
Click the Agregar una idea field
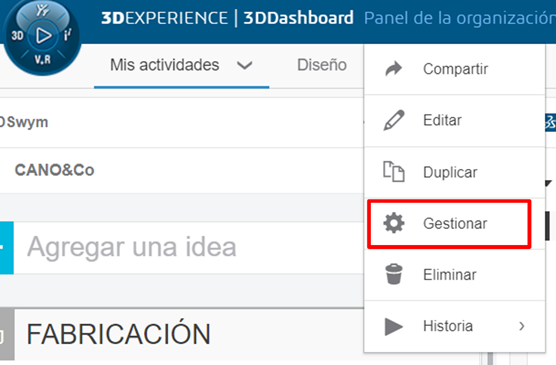(188, 247)
